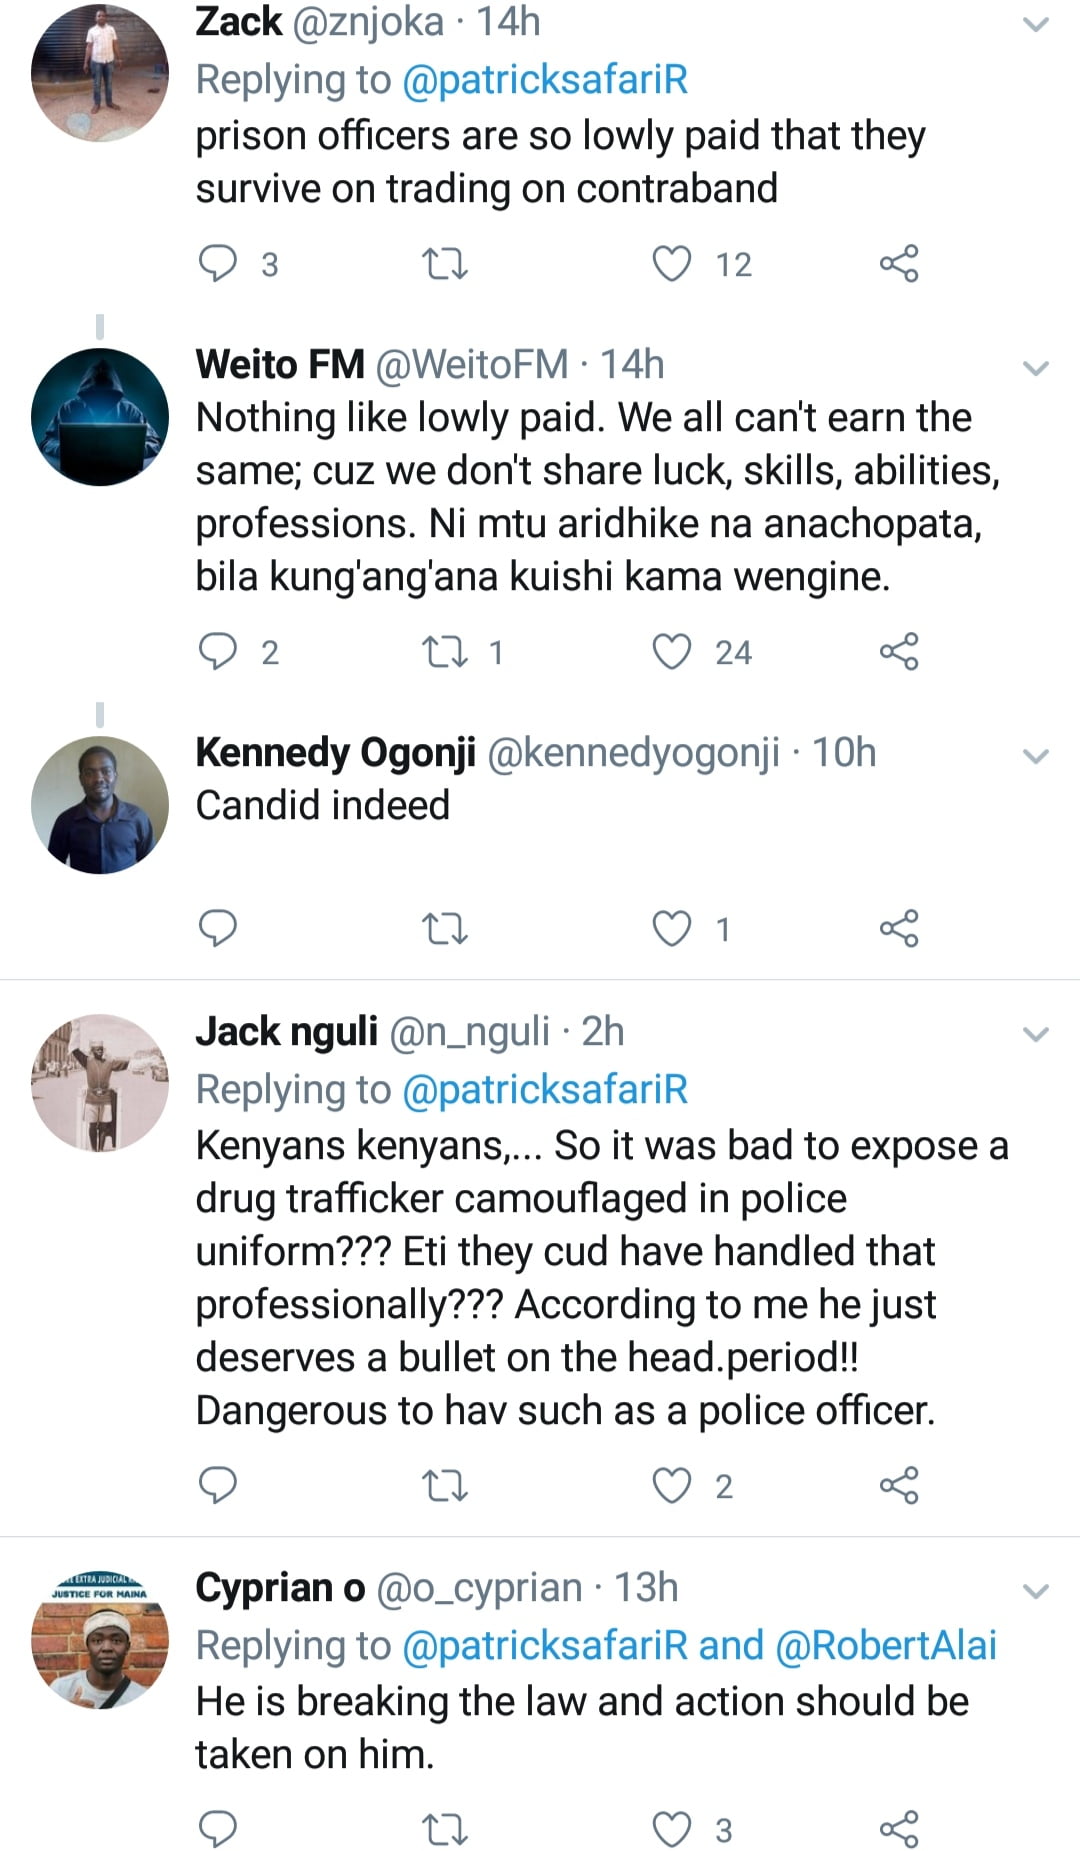Open the @RobertAlai mention link

886,1645
